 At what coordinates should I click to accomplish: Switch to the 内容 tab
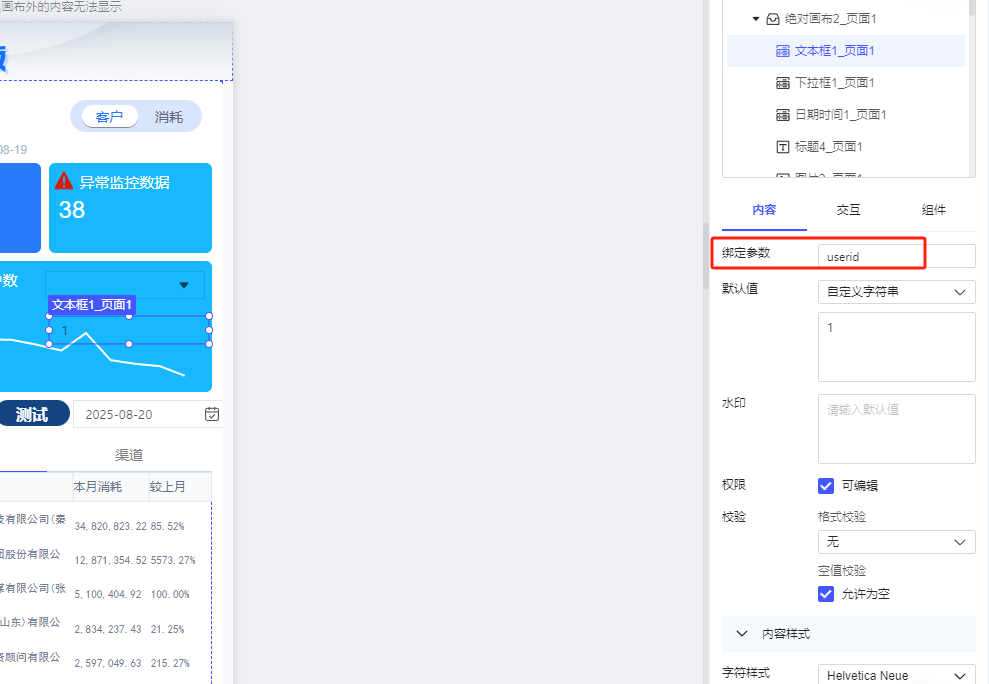coord(764,210)
